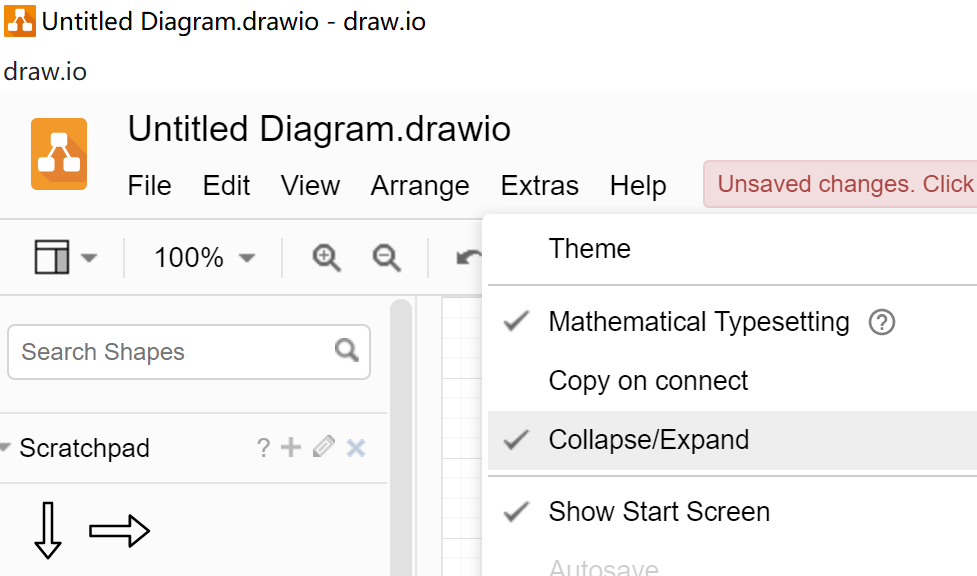Open the View menu
The height and width of the screenshot is (576, 977).
pyautogui.click(x=310, y=186)
